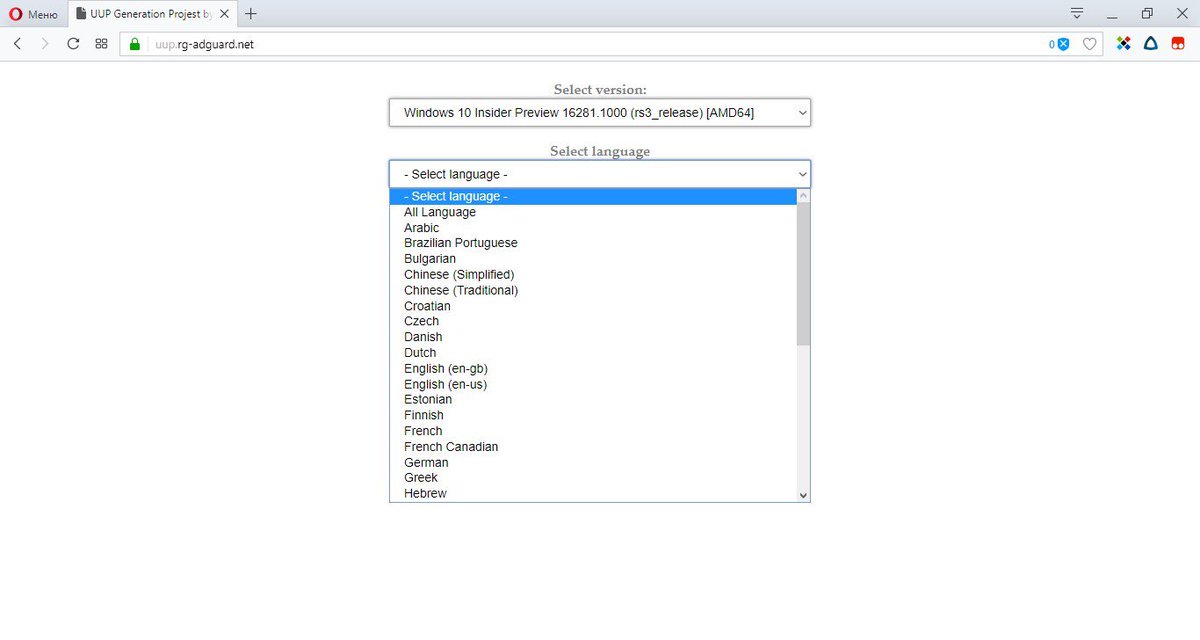Screen dimensions: 1200x640
Task: Open the Select version dropdown
Action: point(600,113)
